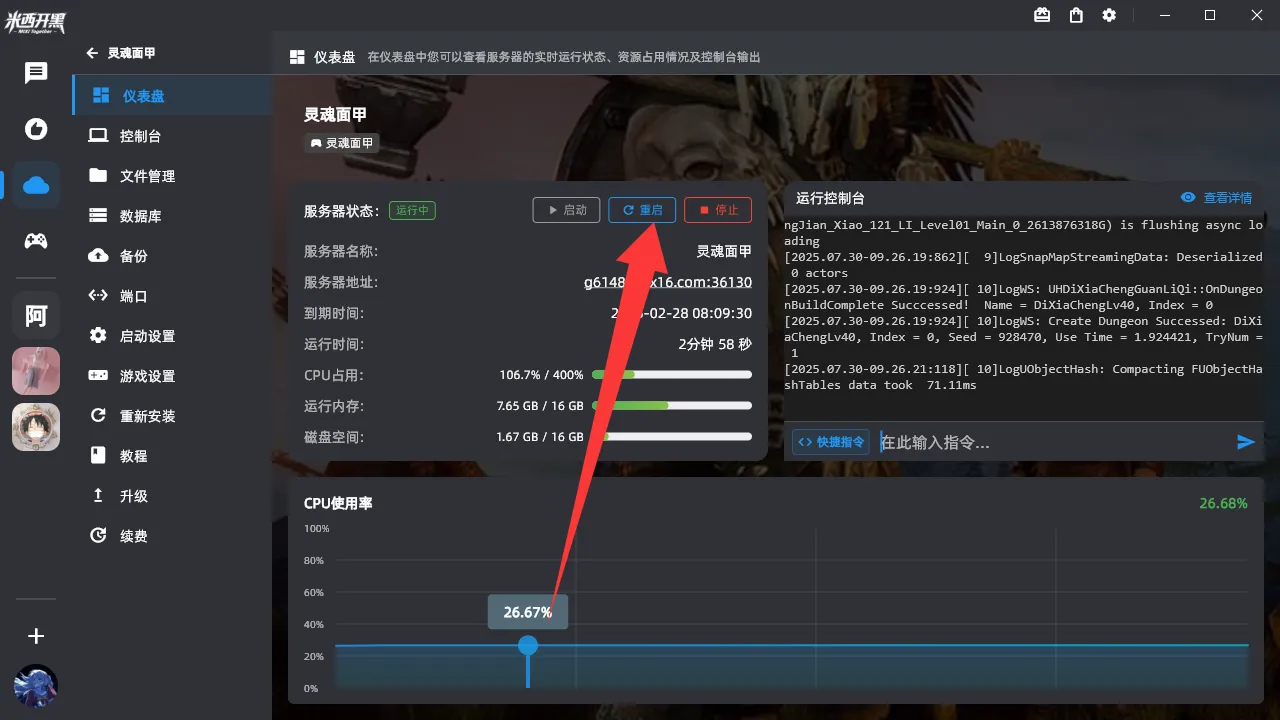Image resolution: width=1280 pixels, height=720 pixels.
Task: Click the 运行内存 memory progress bar
Action: [x=672, y=406]
